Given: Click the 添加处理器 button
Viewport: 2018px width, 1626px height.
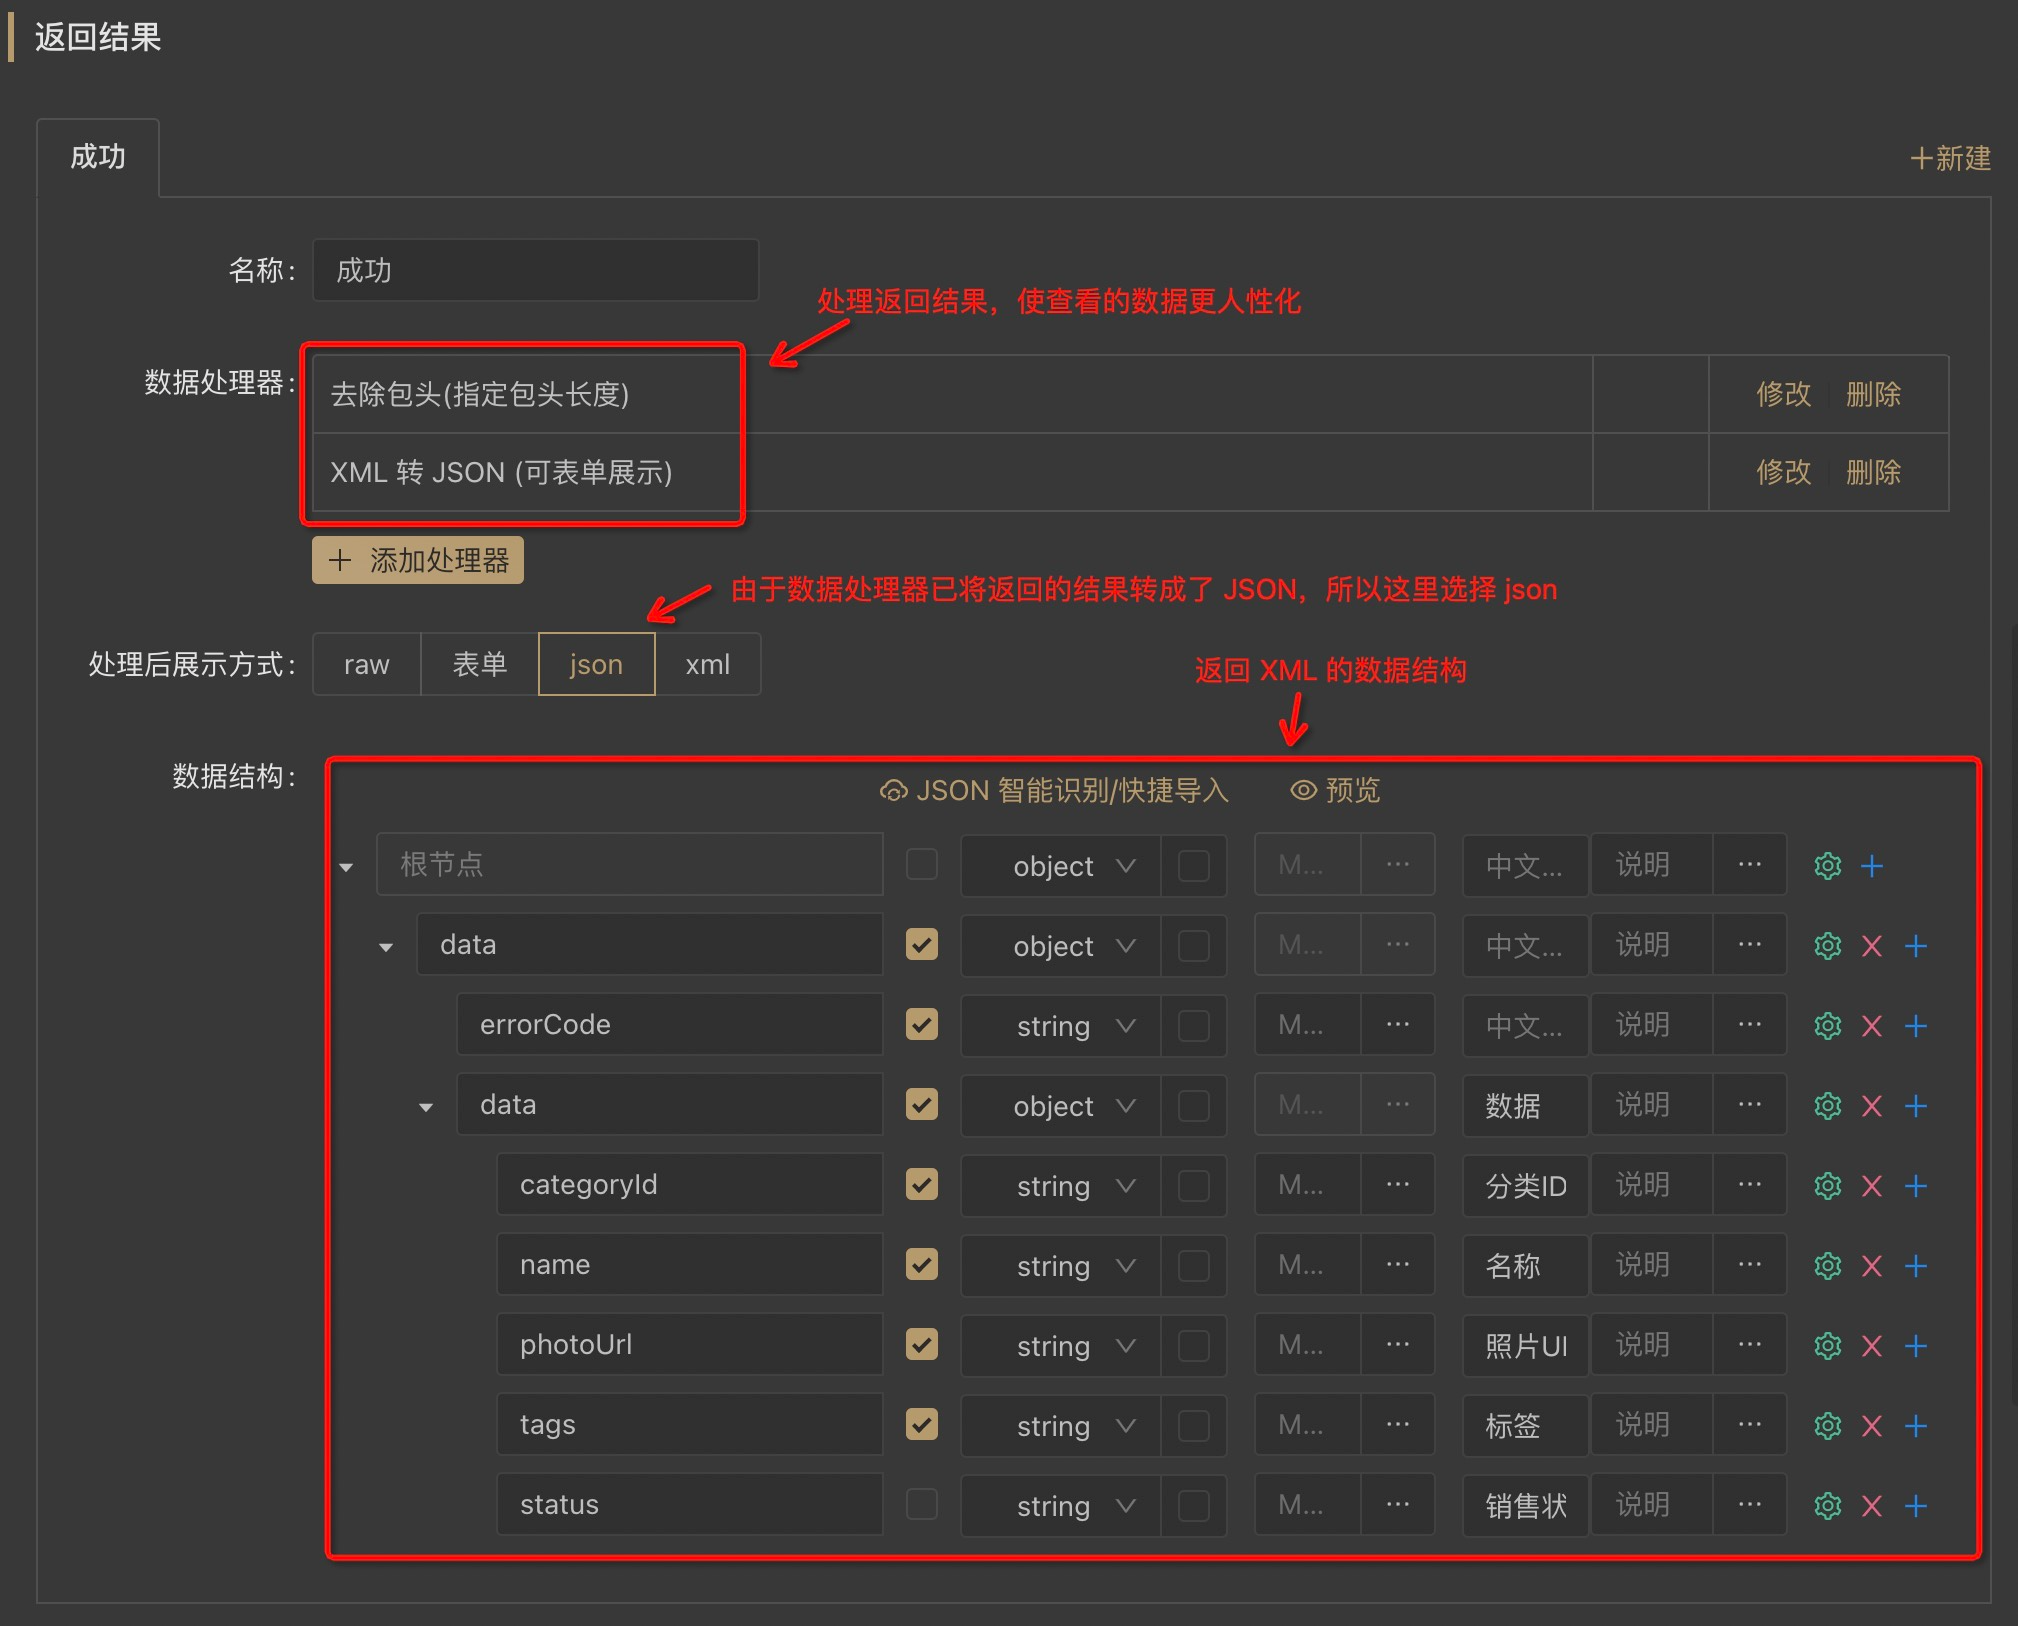Looking at the screenshot, I should click(x=418, y=560).
